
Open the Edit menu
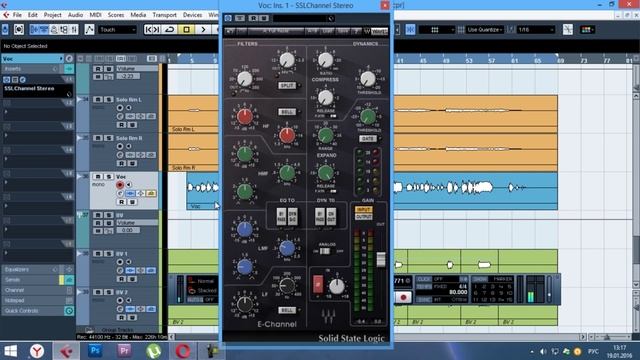pos(33,15)
